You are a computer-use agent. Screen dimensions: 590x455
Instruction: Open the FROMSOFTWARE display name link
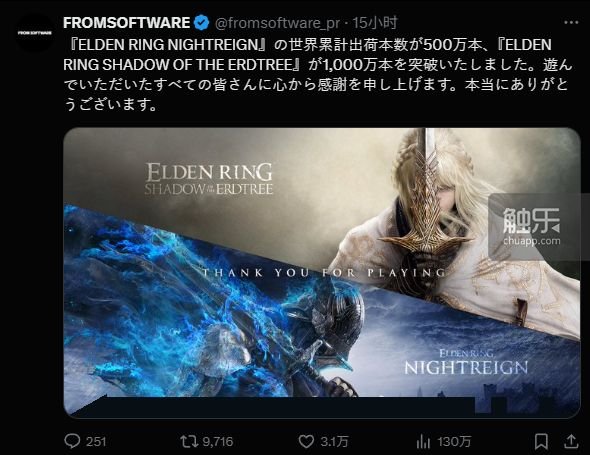126,23
